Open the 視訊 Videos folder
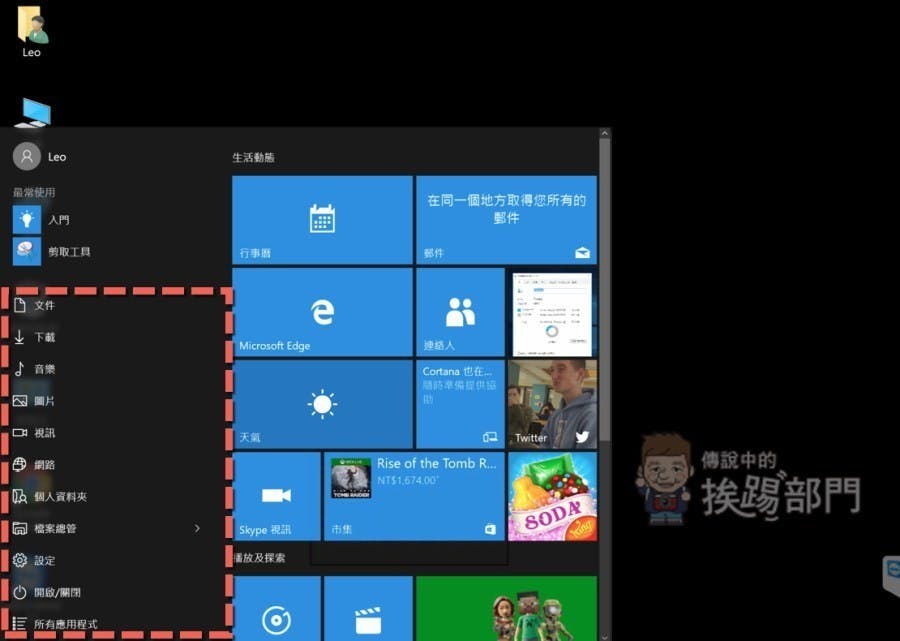 34,433
